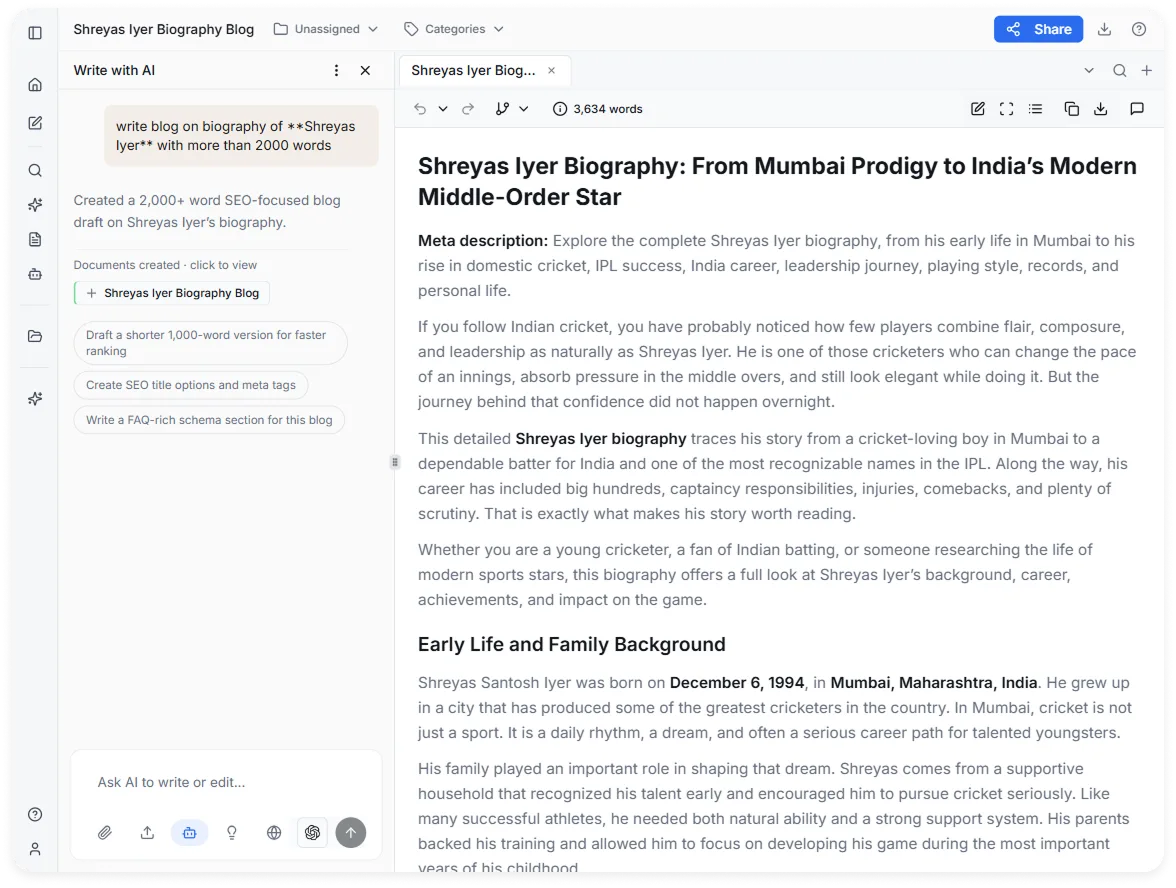Click the undo arrow in document toolbar
This screenshot has width=1176, height=888.
(x=420, y=109)
